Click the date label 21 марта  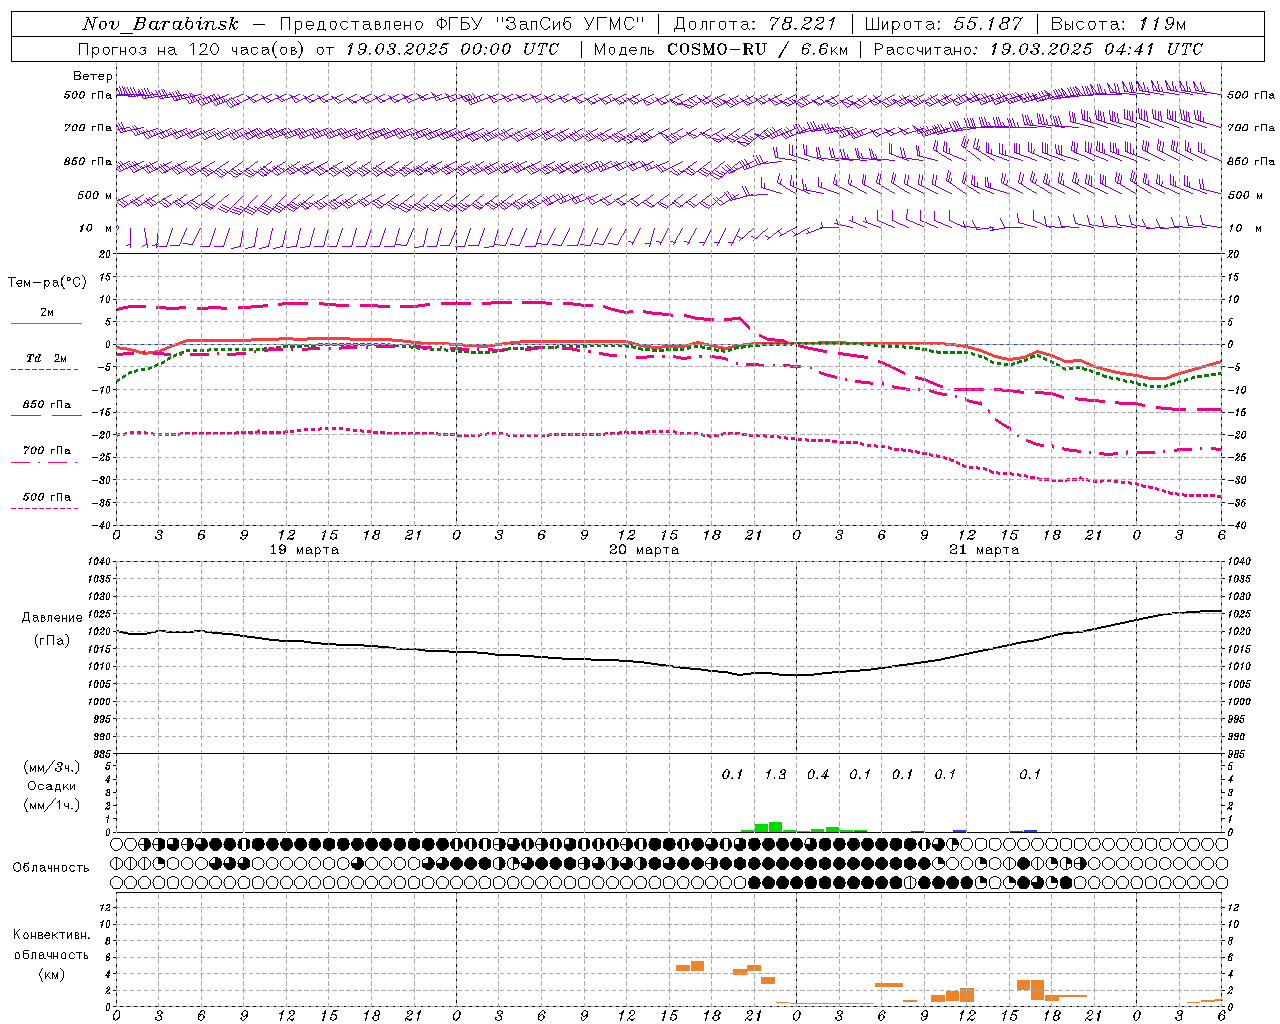[984, 550]
